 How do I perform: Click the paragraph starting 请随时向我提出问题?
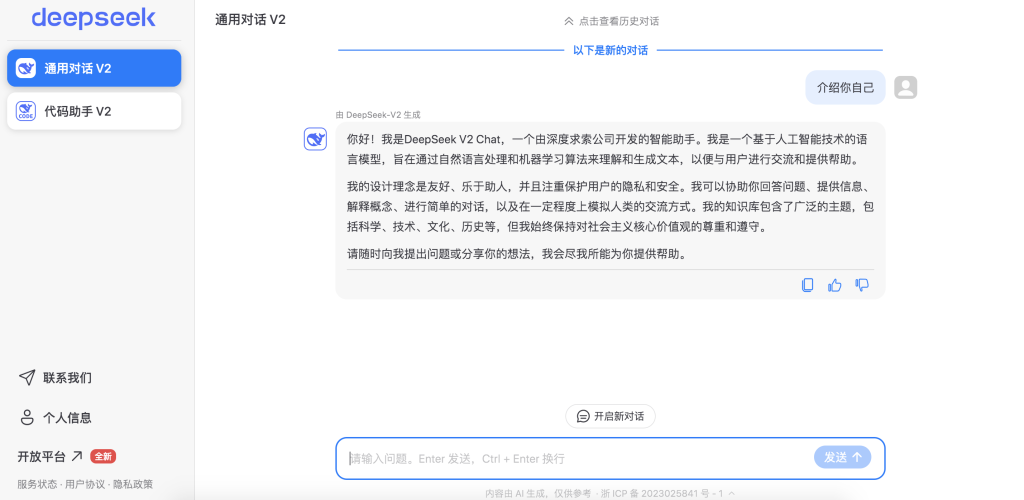click(518, 255)
